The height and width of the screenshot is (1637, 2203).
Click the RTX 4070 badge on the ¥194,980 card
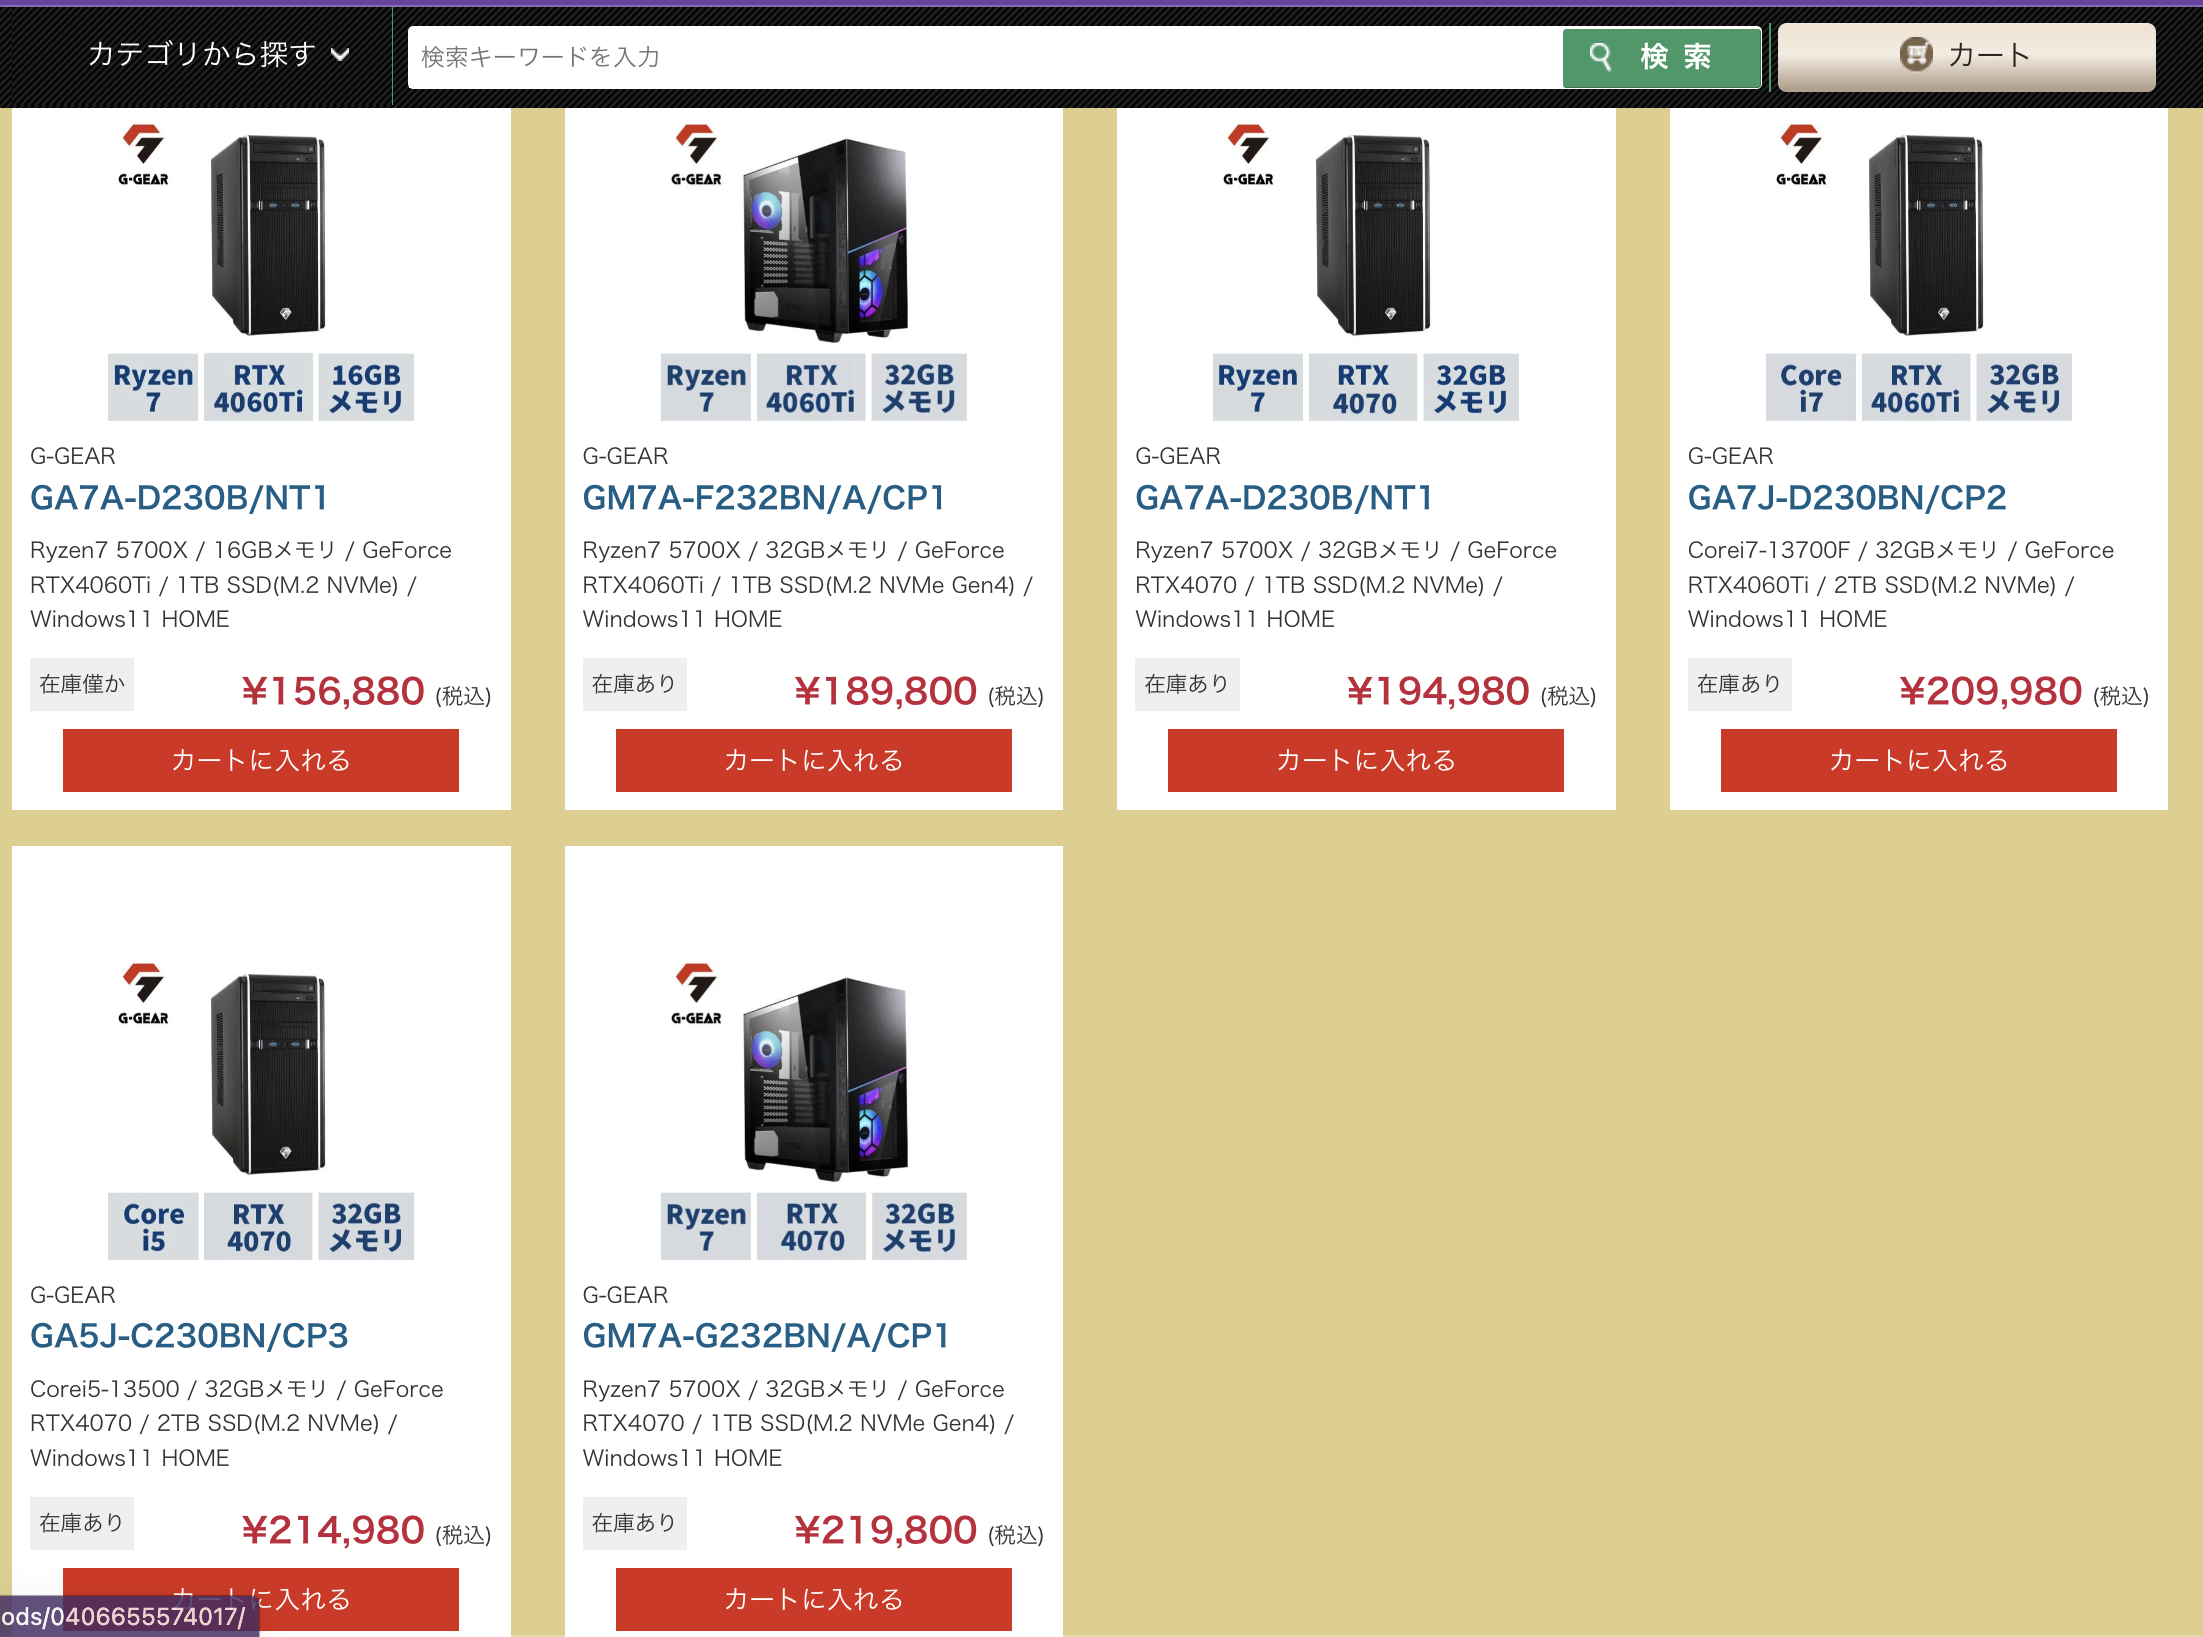coord(1364,388)
